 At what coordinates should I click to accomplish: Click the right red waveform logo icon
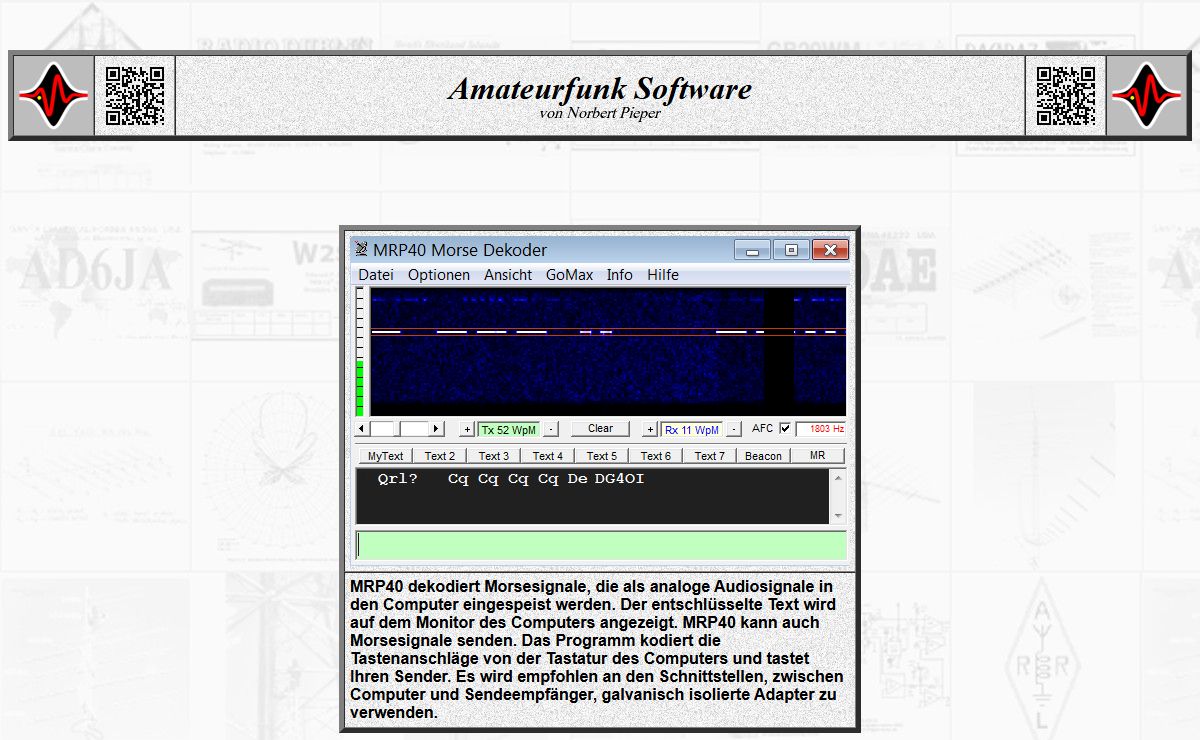pyautogui.click(x=1146, y=96)
